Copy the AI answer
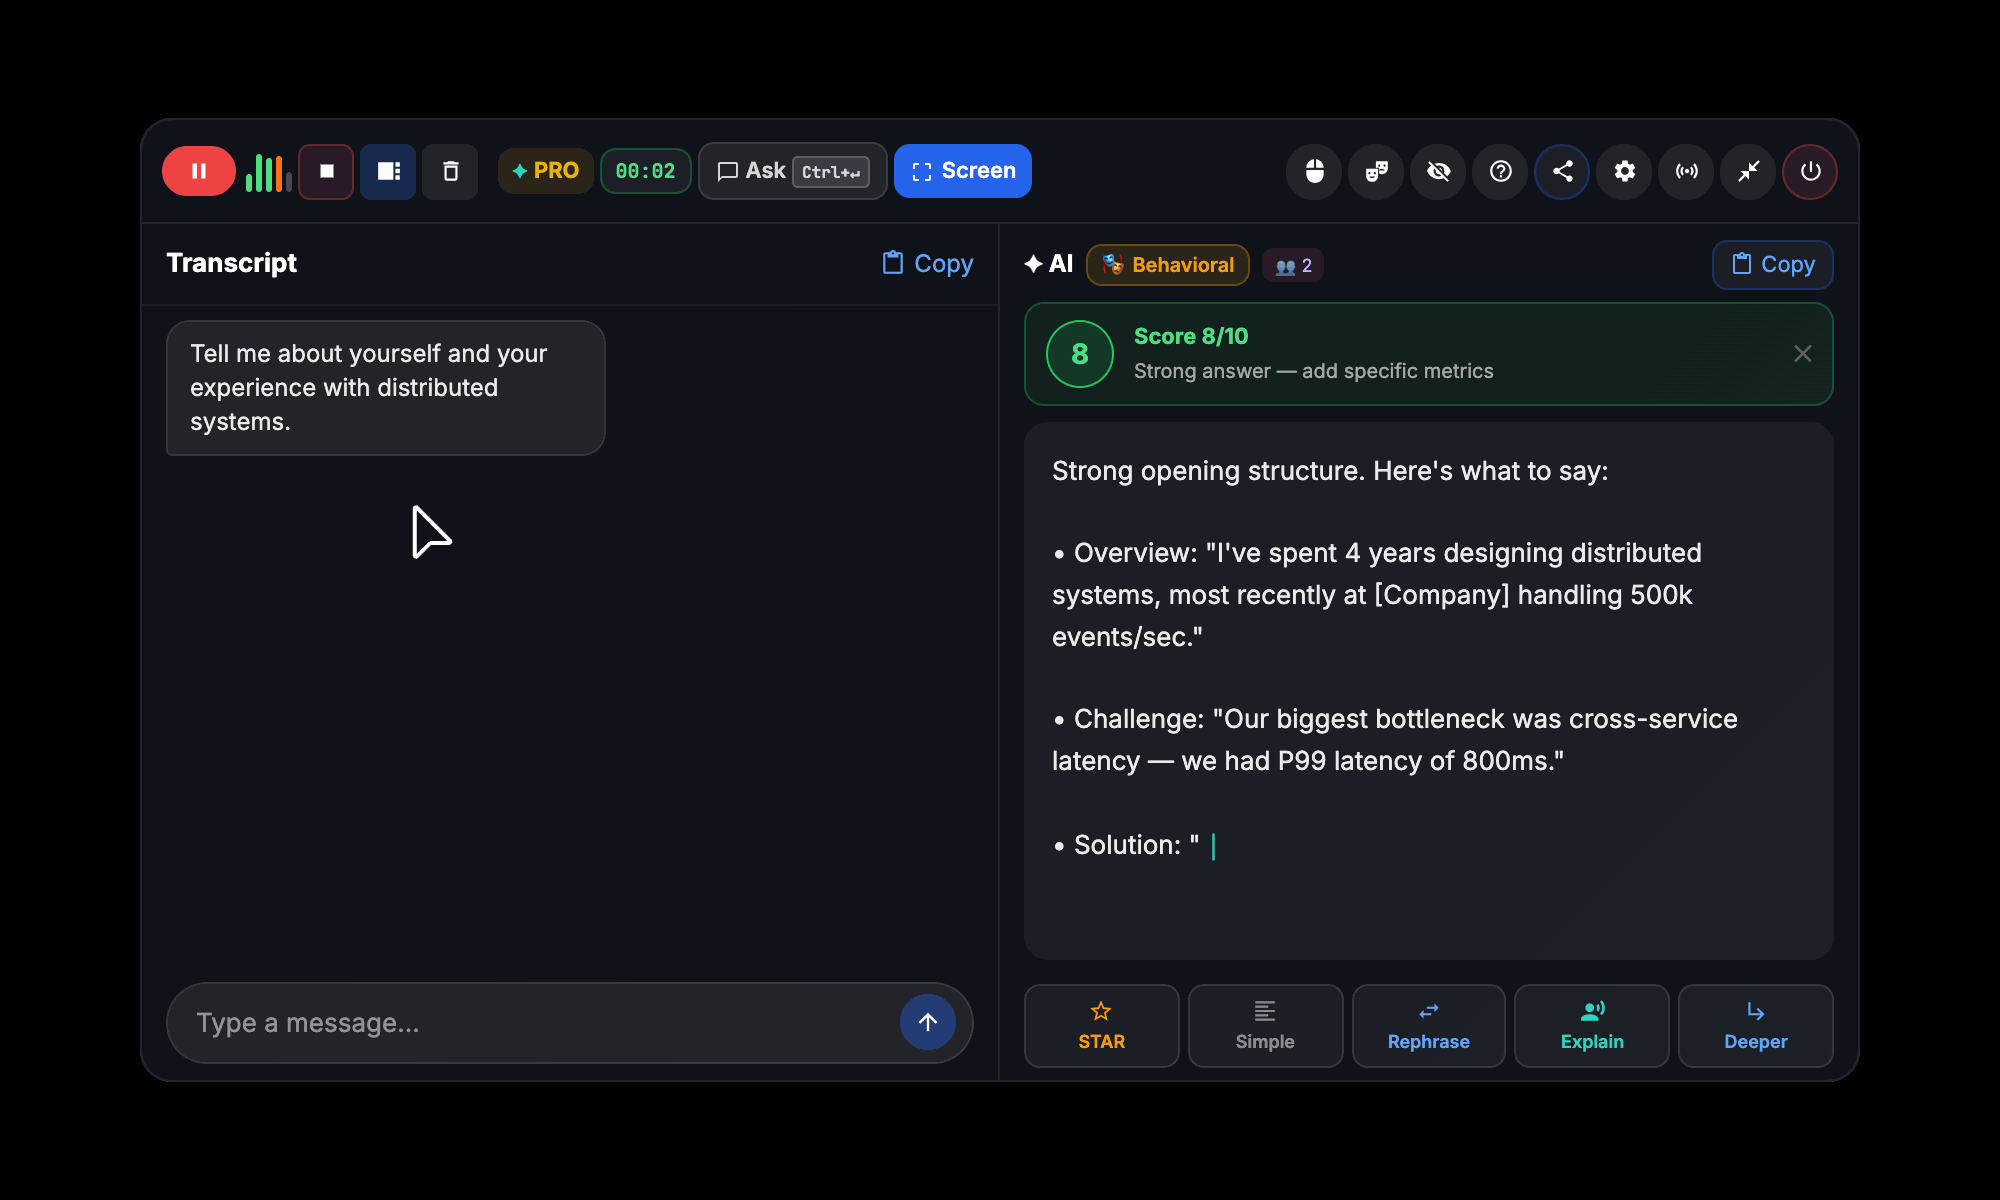2000x1200 pixels. [1773, 265]
